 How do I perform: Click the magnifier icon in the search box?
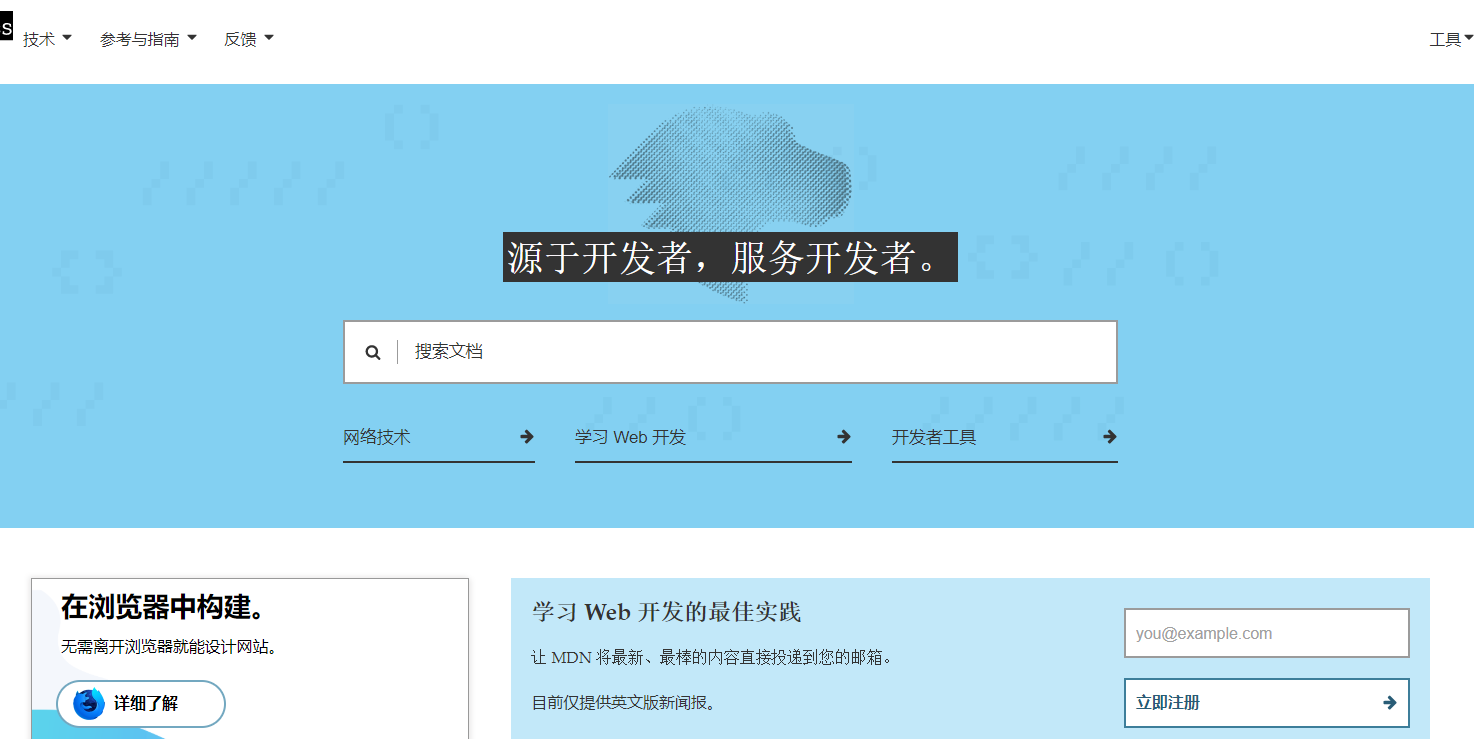pyautogui.click(x=373, y=352)
